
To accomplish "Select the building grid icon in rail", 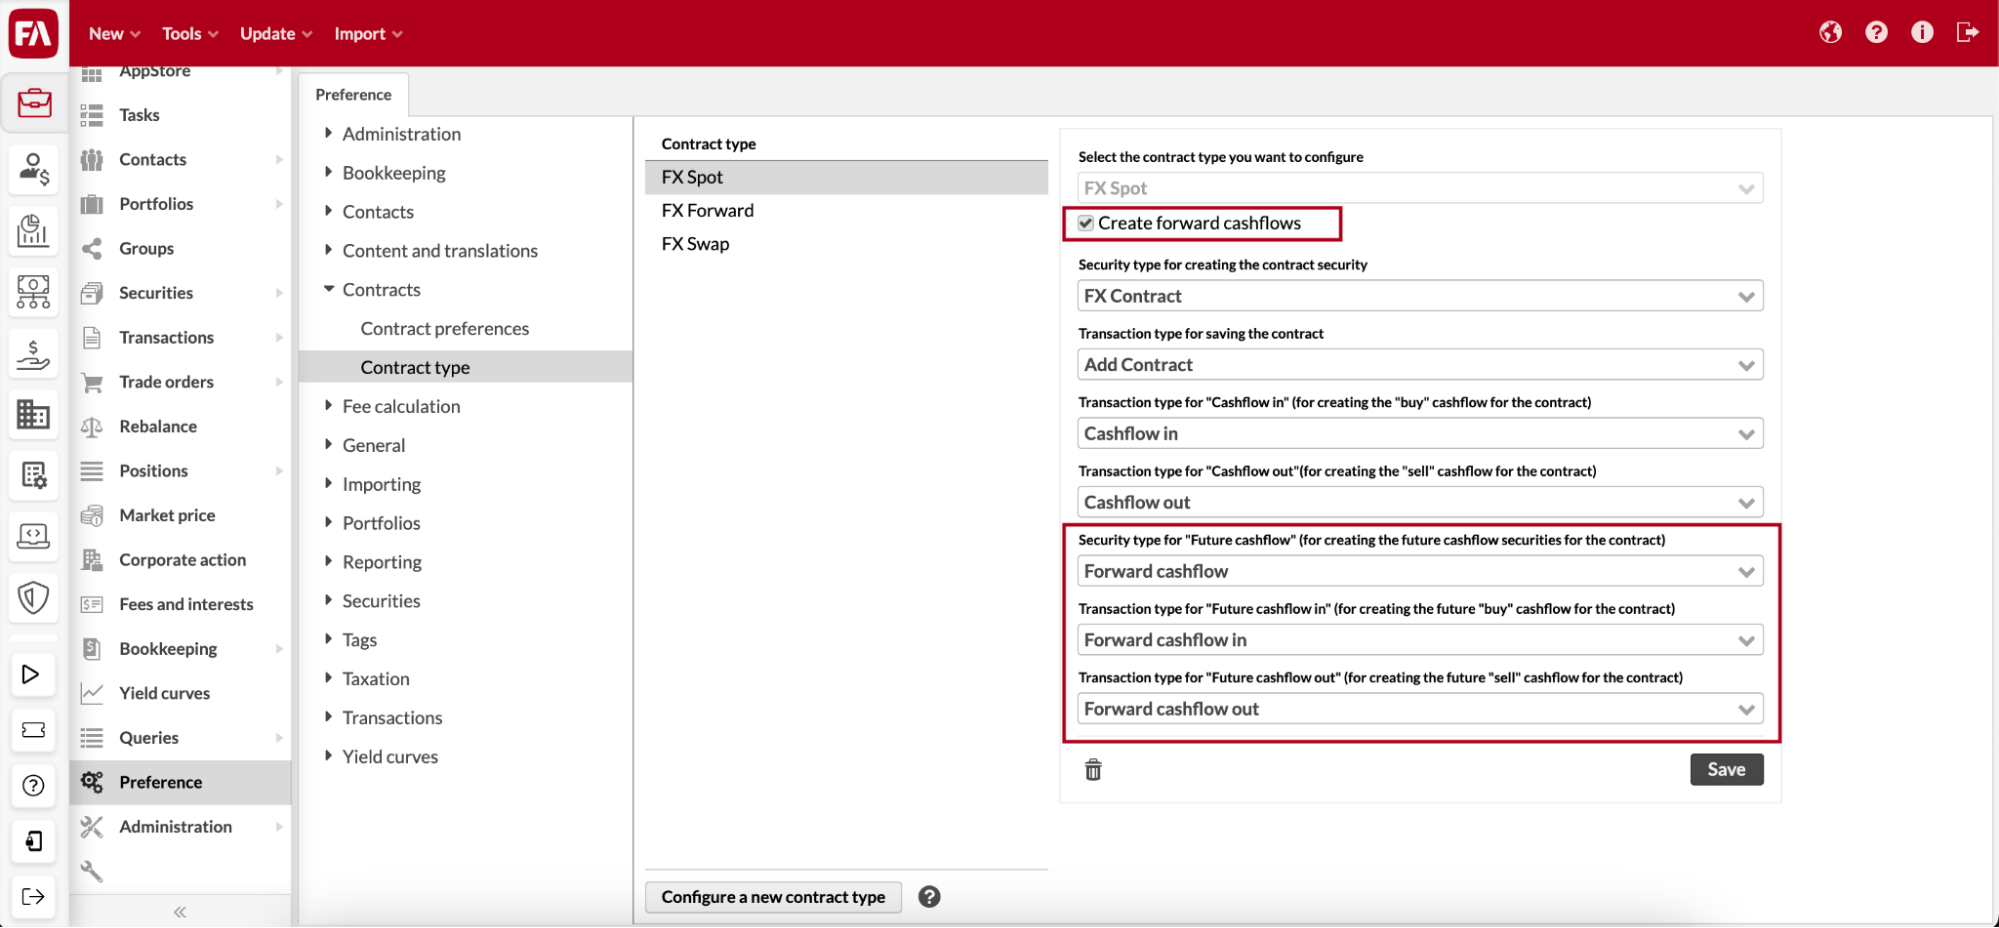I will (x=34, y=414).
